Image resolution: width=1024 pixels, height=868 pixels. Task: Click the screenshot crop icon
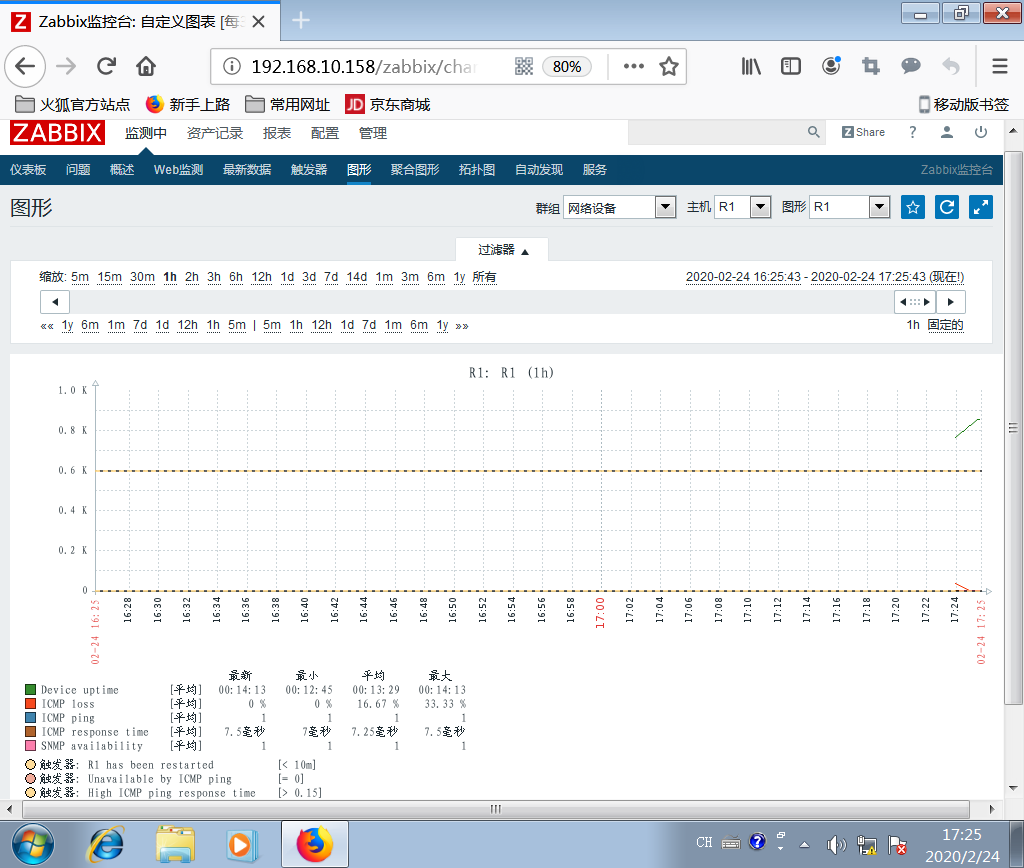pos(871,66)
